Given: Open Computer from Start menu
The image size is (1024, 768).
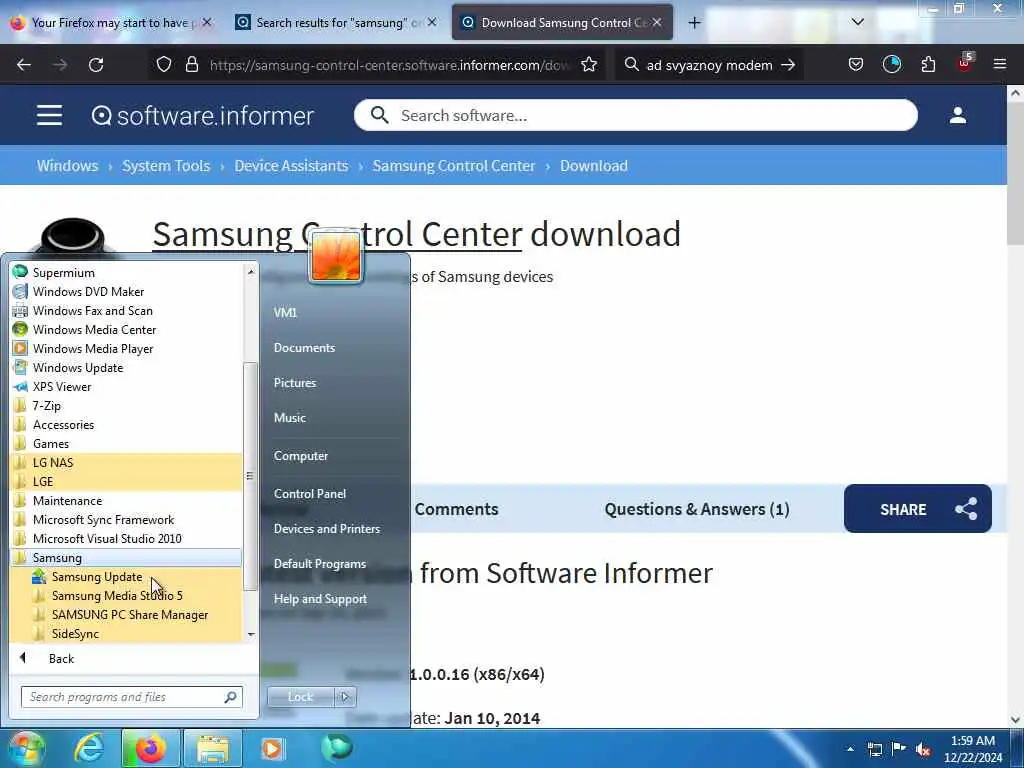Looking at the screenshot, I should 300,456.
